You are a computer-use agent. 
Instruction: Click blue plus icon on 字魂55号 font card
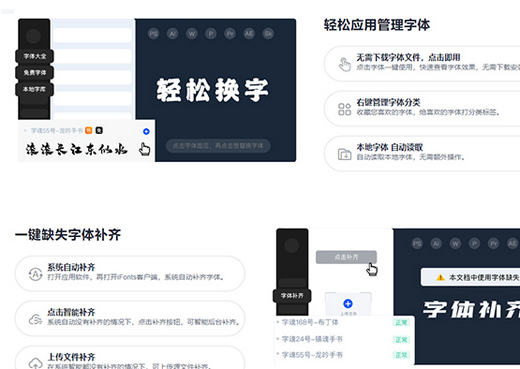[x=146, y=131]
